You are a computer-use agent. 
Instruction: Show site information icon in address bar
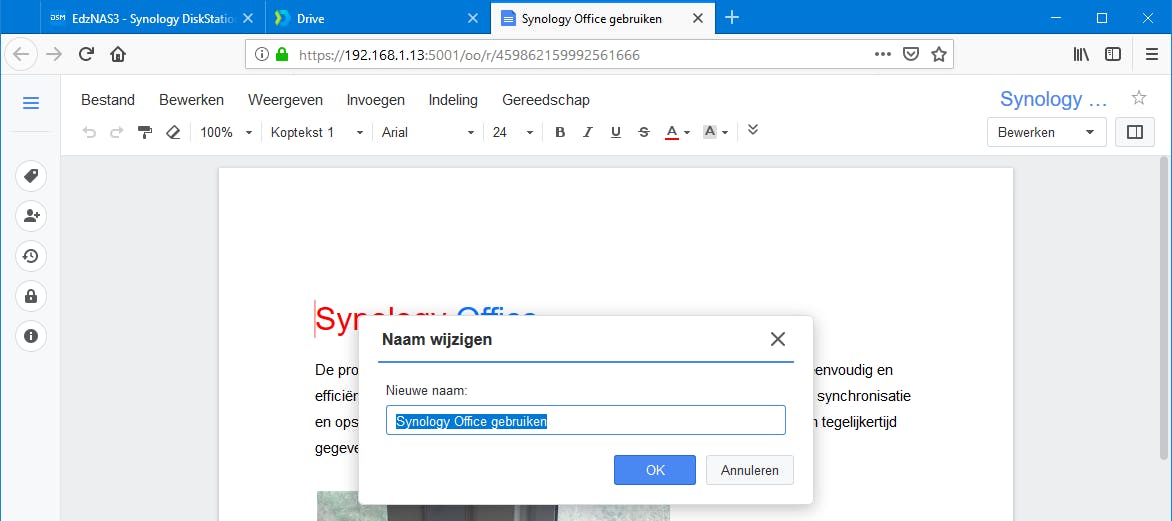(262, 55)
